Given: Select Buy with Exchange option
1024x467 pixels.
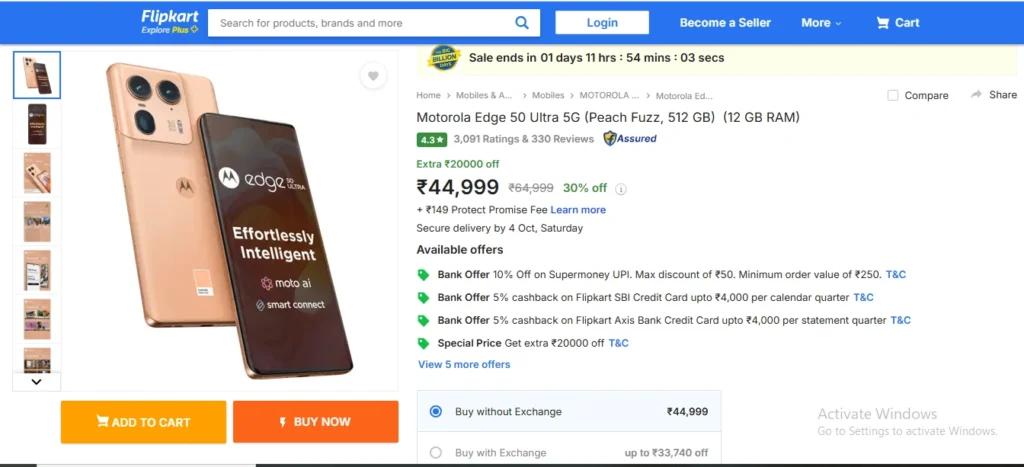Looking at the screenshot, I should [435, 453].
